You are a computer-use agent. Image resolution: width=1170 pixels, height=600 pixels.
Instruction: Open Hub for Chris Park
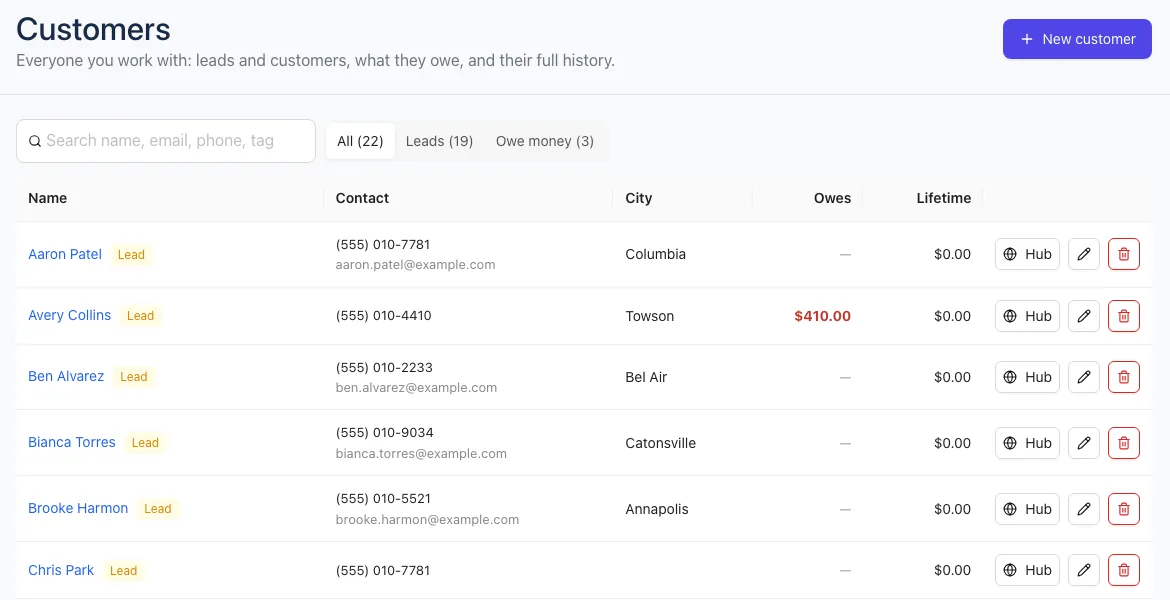tap(1027, 571)
